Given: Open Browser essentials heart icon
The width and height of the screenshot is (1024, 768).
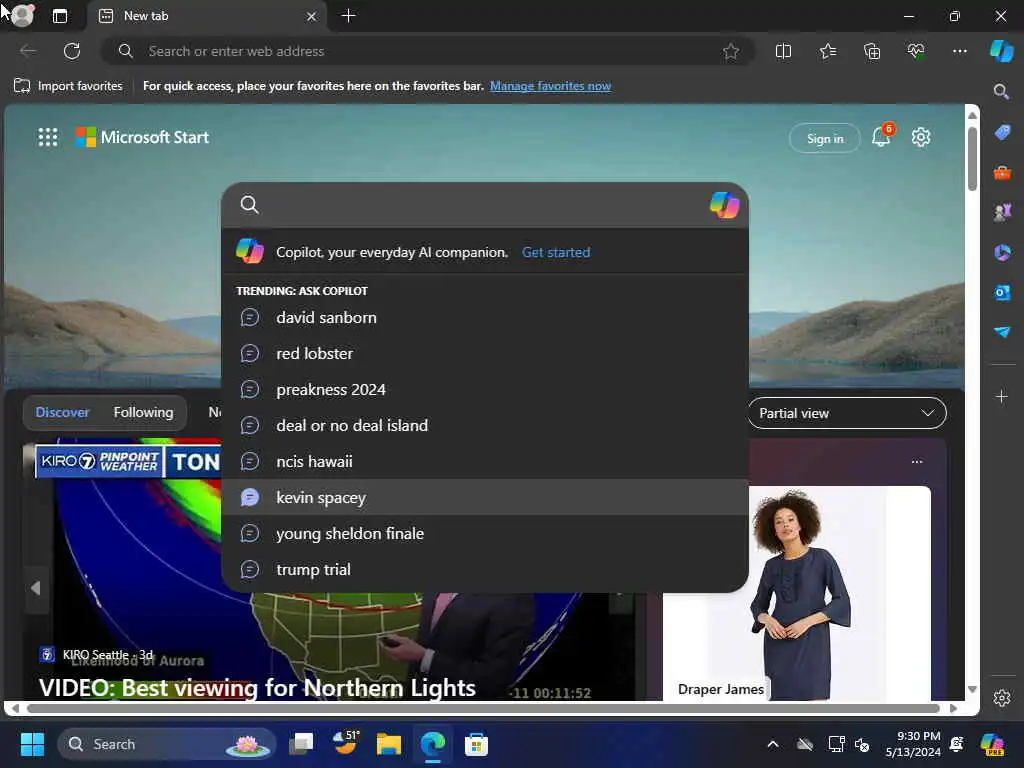Looking at the screenshot, I should pyautogui.click(x=916, y=51).
